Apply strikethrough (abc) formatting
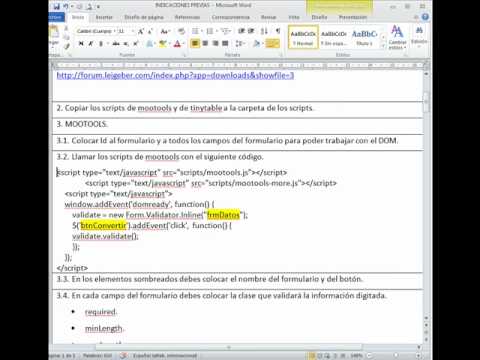Image resolution: width=480 pixels, height=360 pixels. (116, 43)
